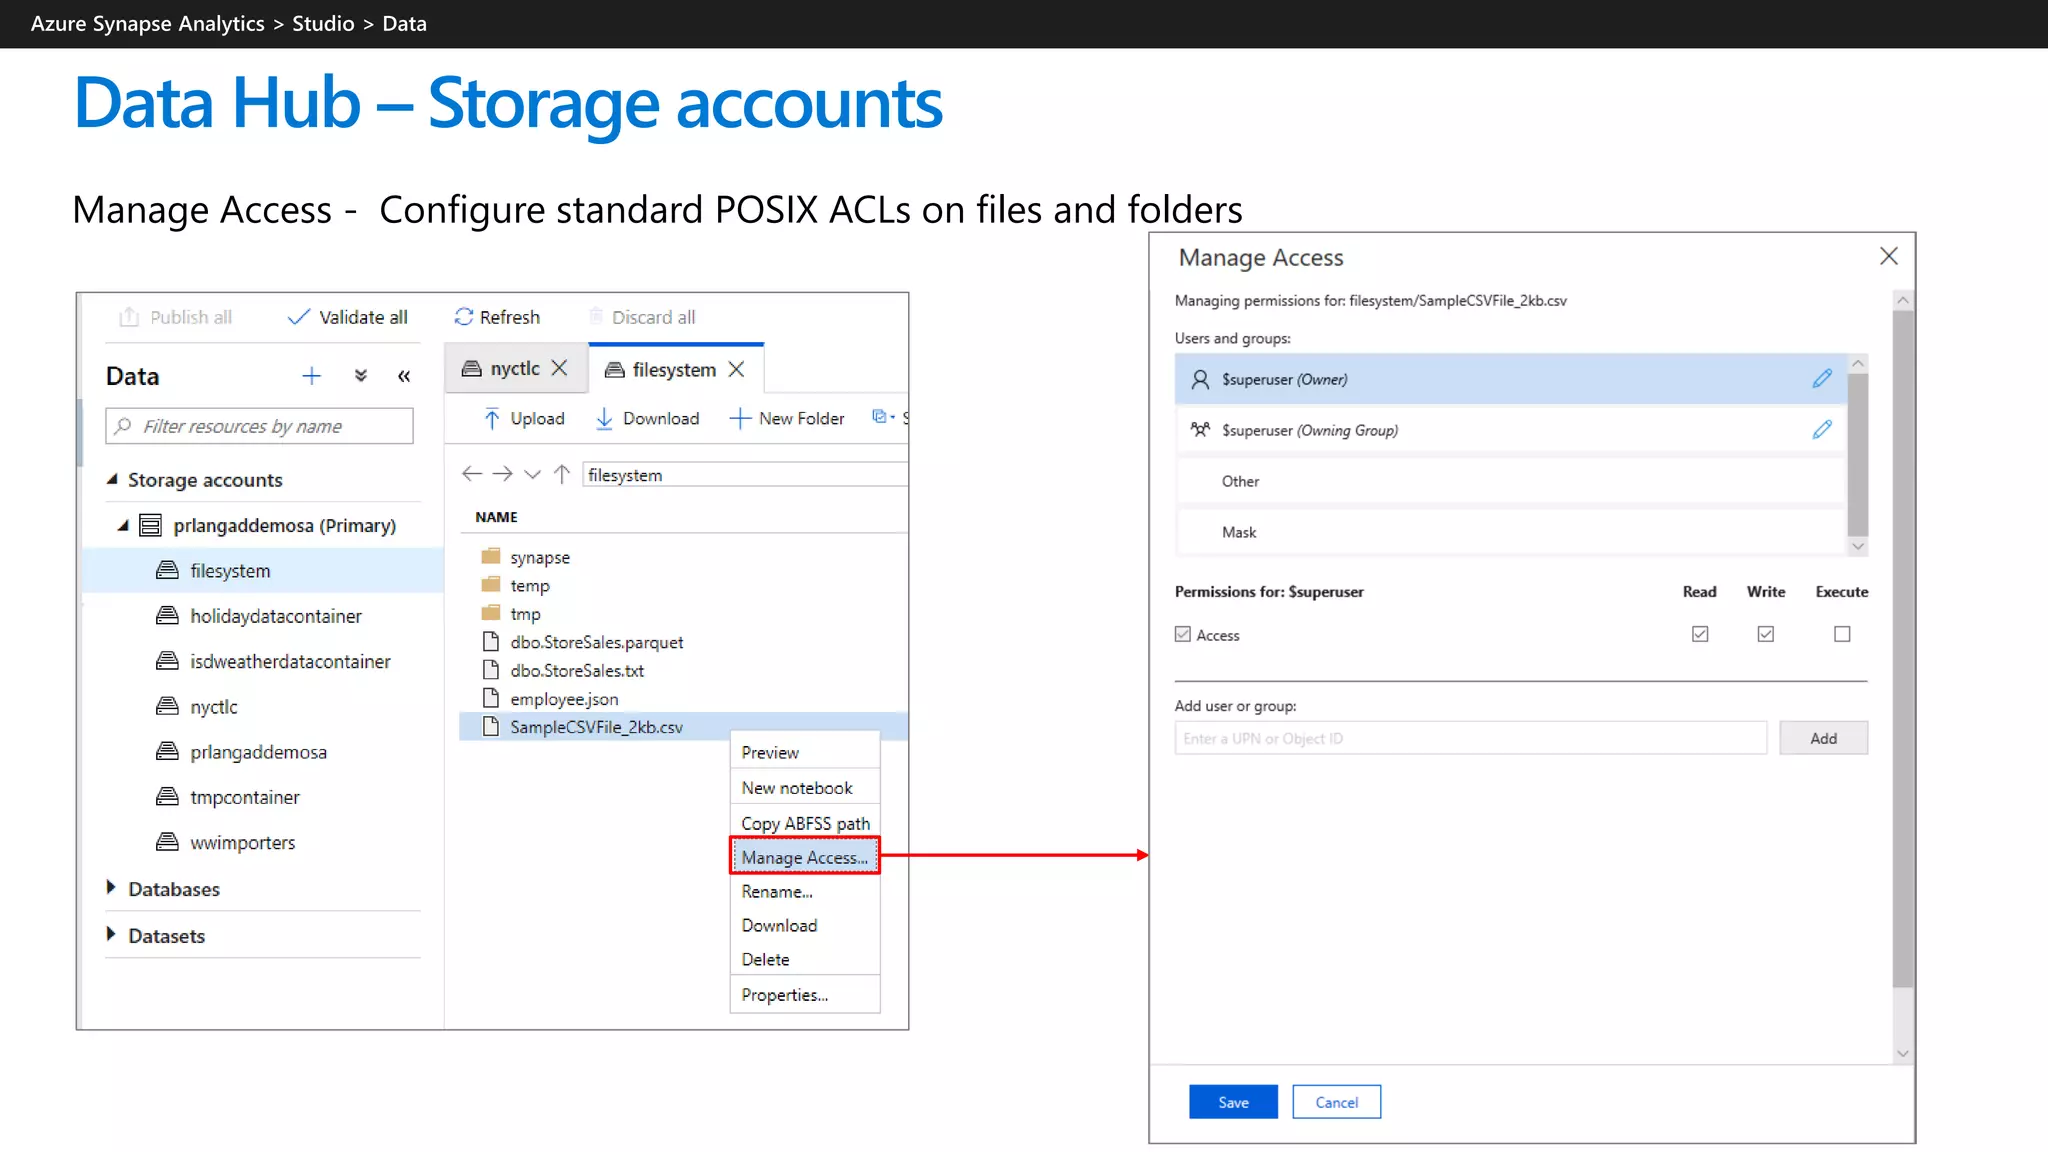Toggle the Read permission checkbox
Screen dimensions: 2048x1152
pos(1700,634)
